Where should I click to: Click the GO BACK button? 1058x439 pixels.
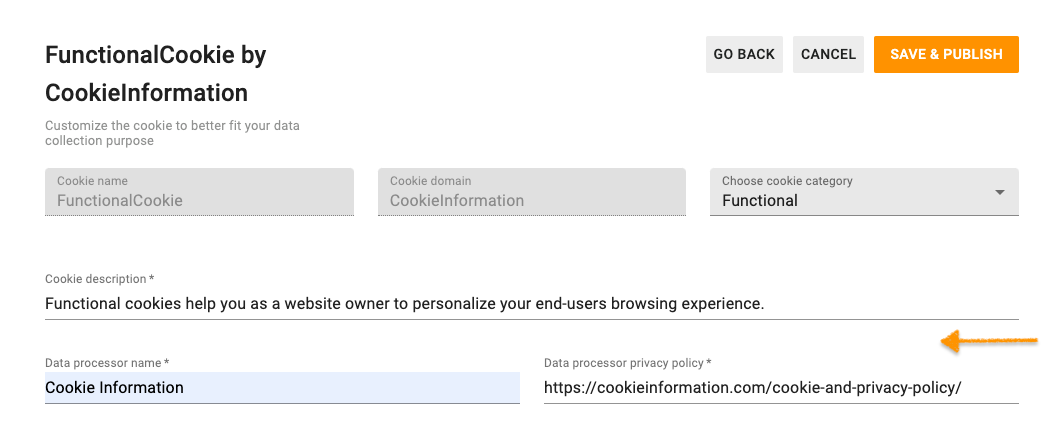click(743, 54)
